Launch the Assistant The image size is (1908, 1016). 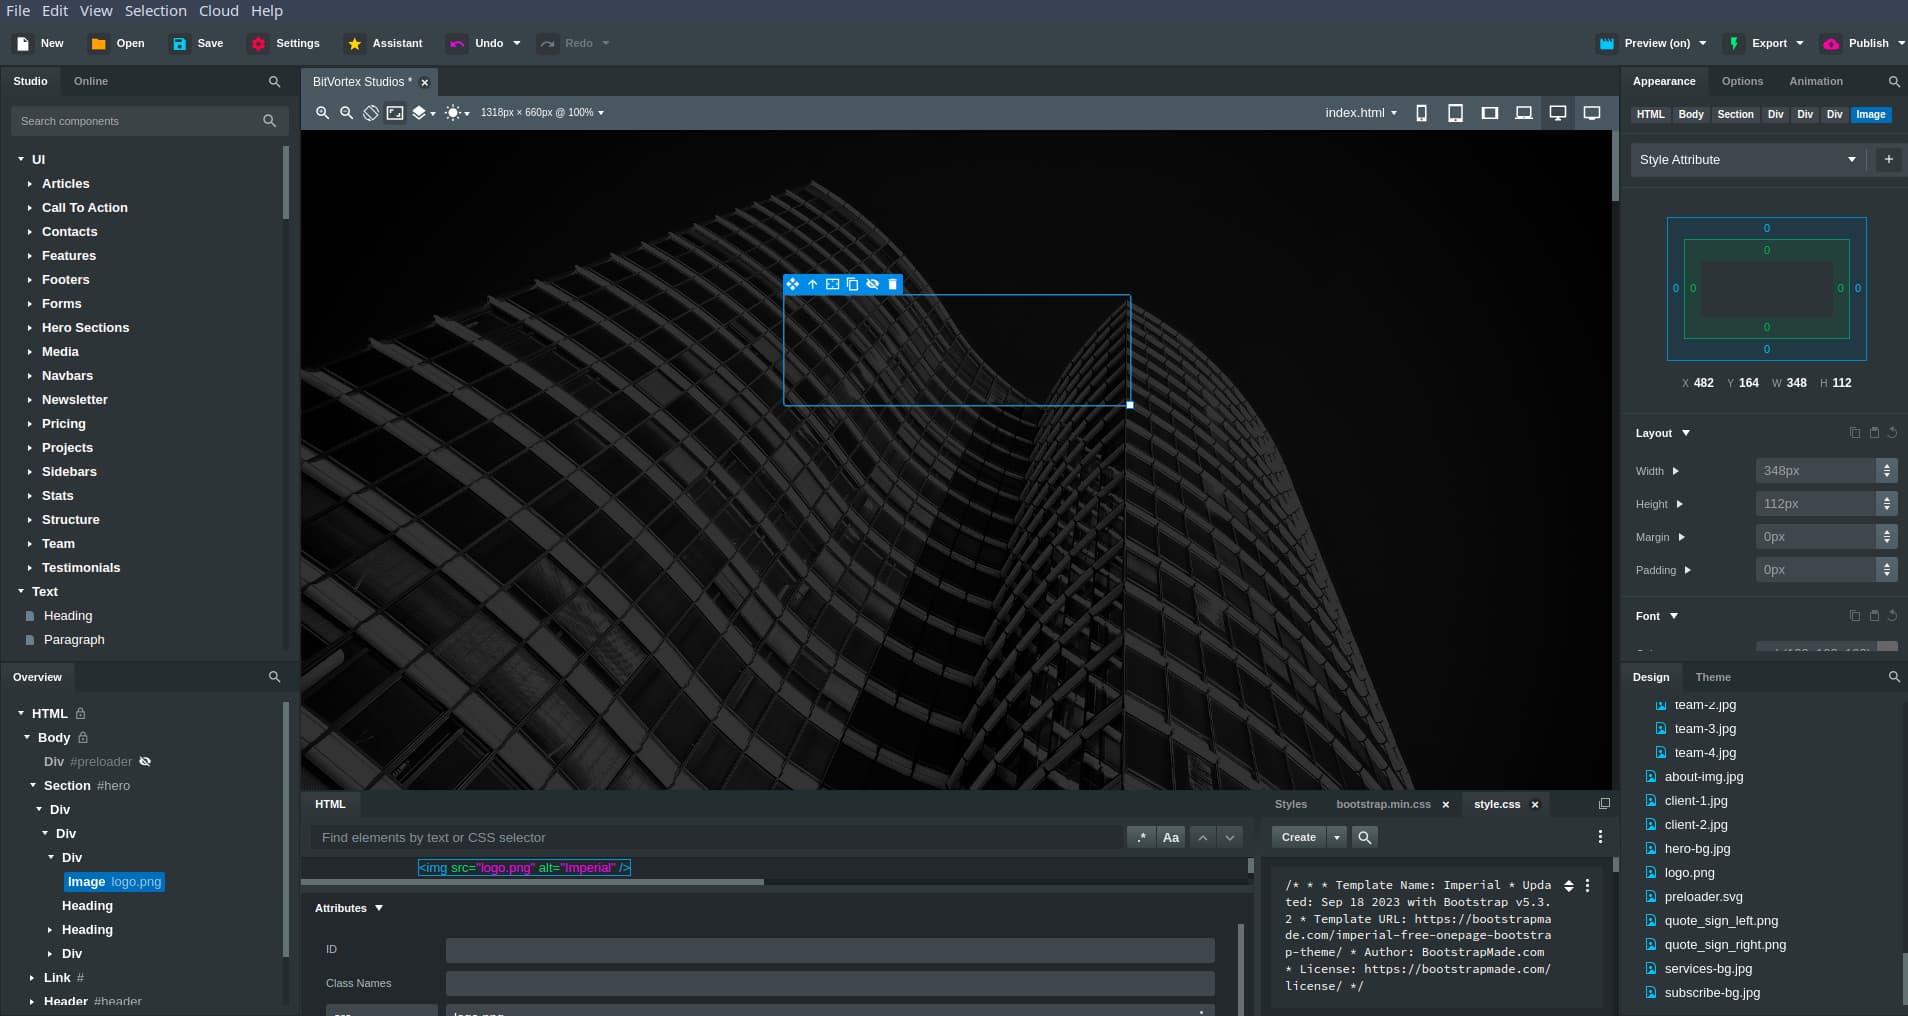(384, 43)
